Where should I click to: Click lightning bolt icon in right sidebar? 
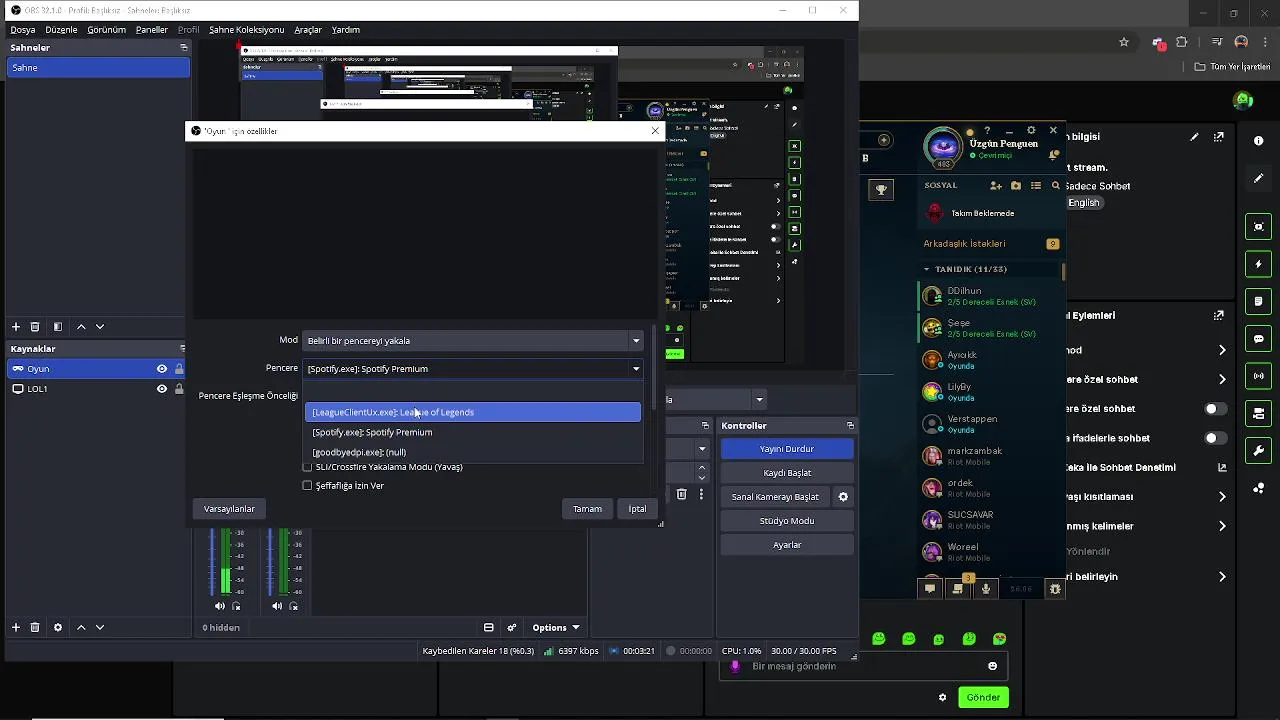(x=1259, y=264)
